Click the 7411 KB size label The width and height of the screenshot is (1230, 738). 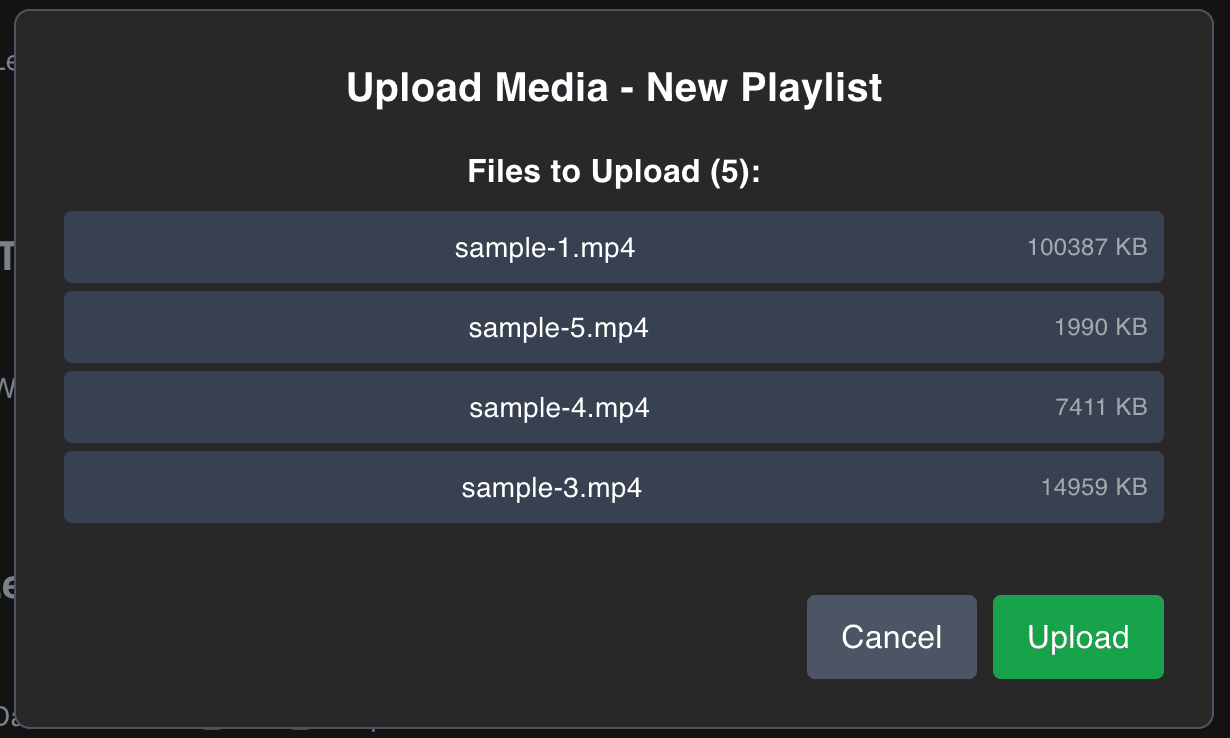1106,407
